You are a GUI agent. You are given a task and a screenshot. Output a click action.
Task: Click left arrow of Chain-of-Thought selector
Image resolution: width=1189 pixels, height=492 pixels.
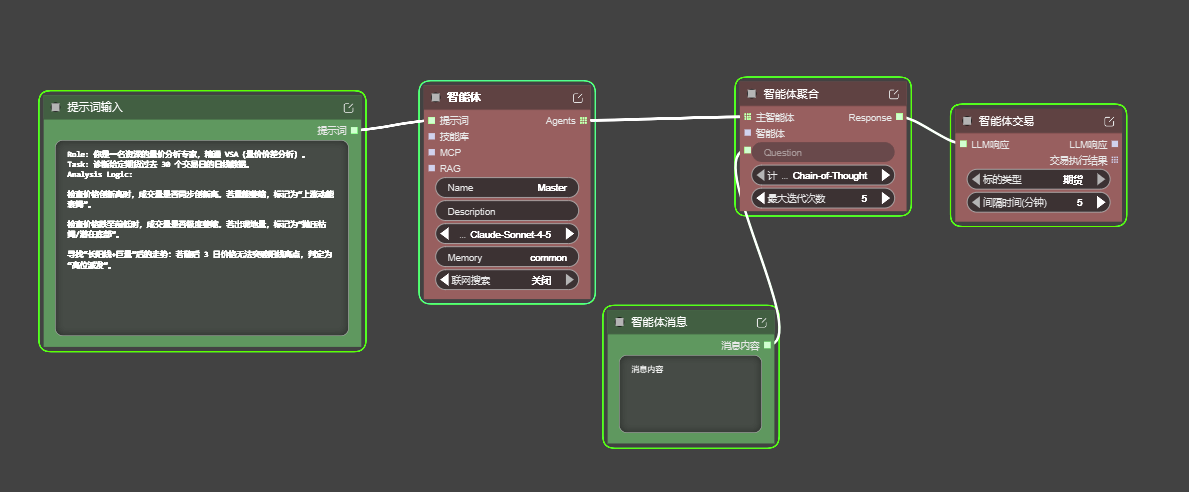point(760,176)
